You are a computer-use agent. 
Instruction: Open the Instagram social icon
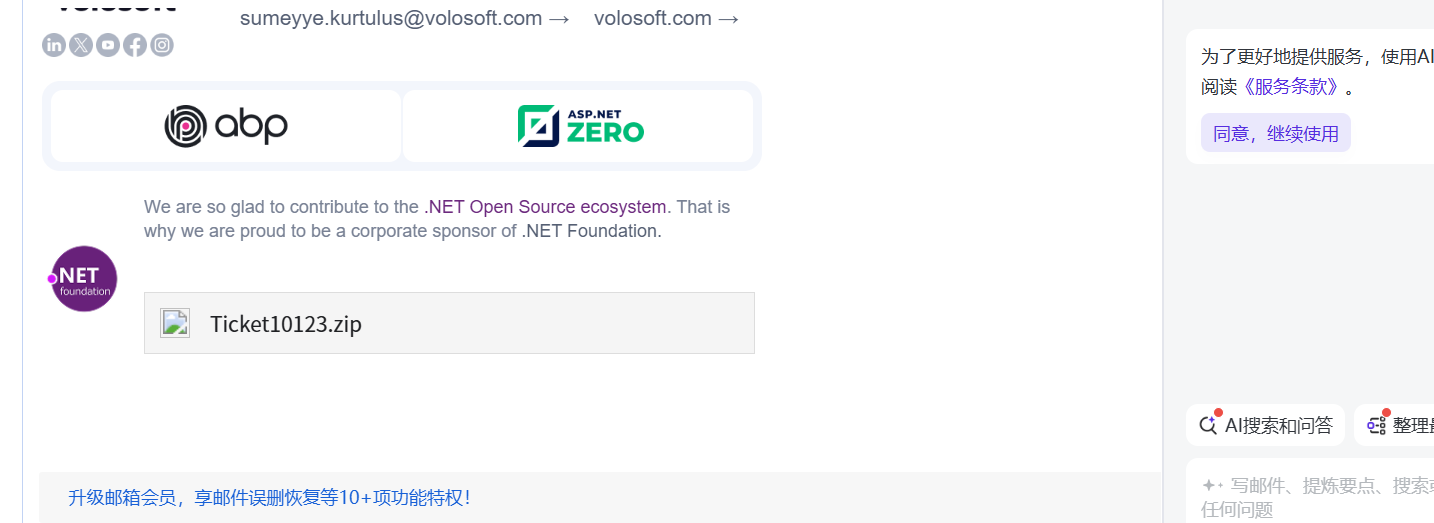[x=162, y=45]
